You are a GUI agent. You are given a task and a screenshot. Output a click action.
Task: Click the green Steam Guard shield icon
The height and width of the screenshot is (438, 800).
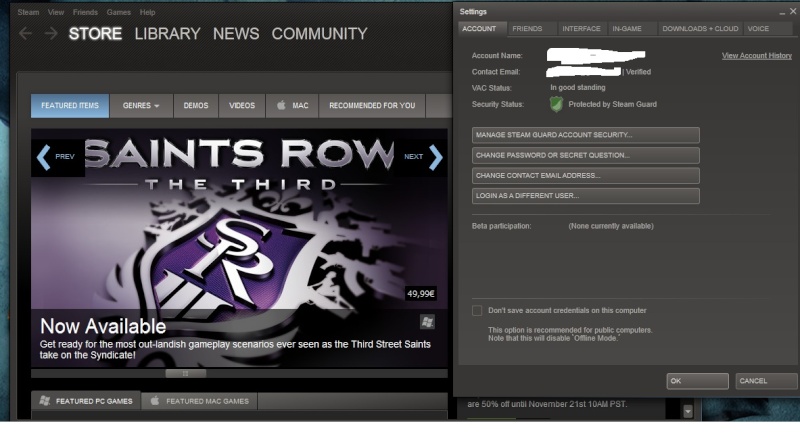click(x=556, y=104)
